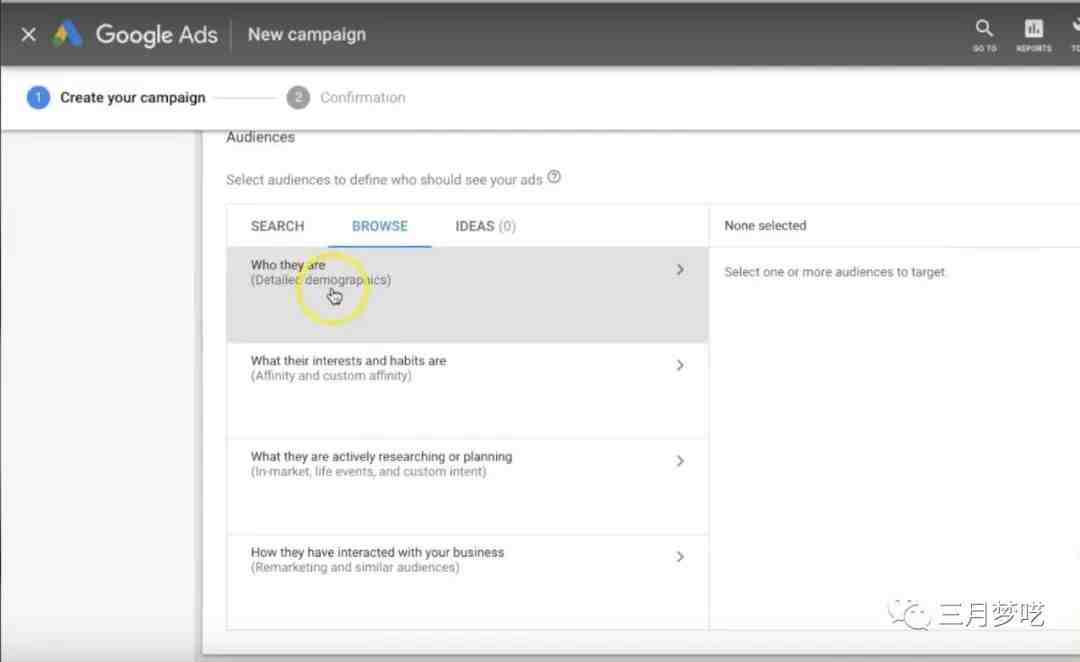Screen dimensions: 1080x662
Task: Switch to the SEARCH tab
Action: click(277, 226)
